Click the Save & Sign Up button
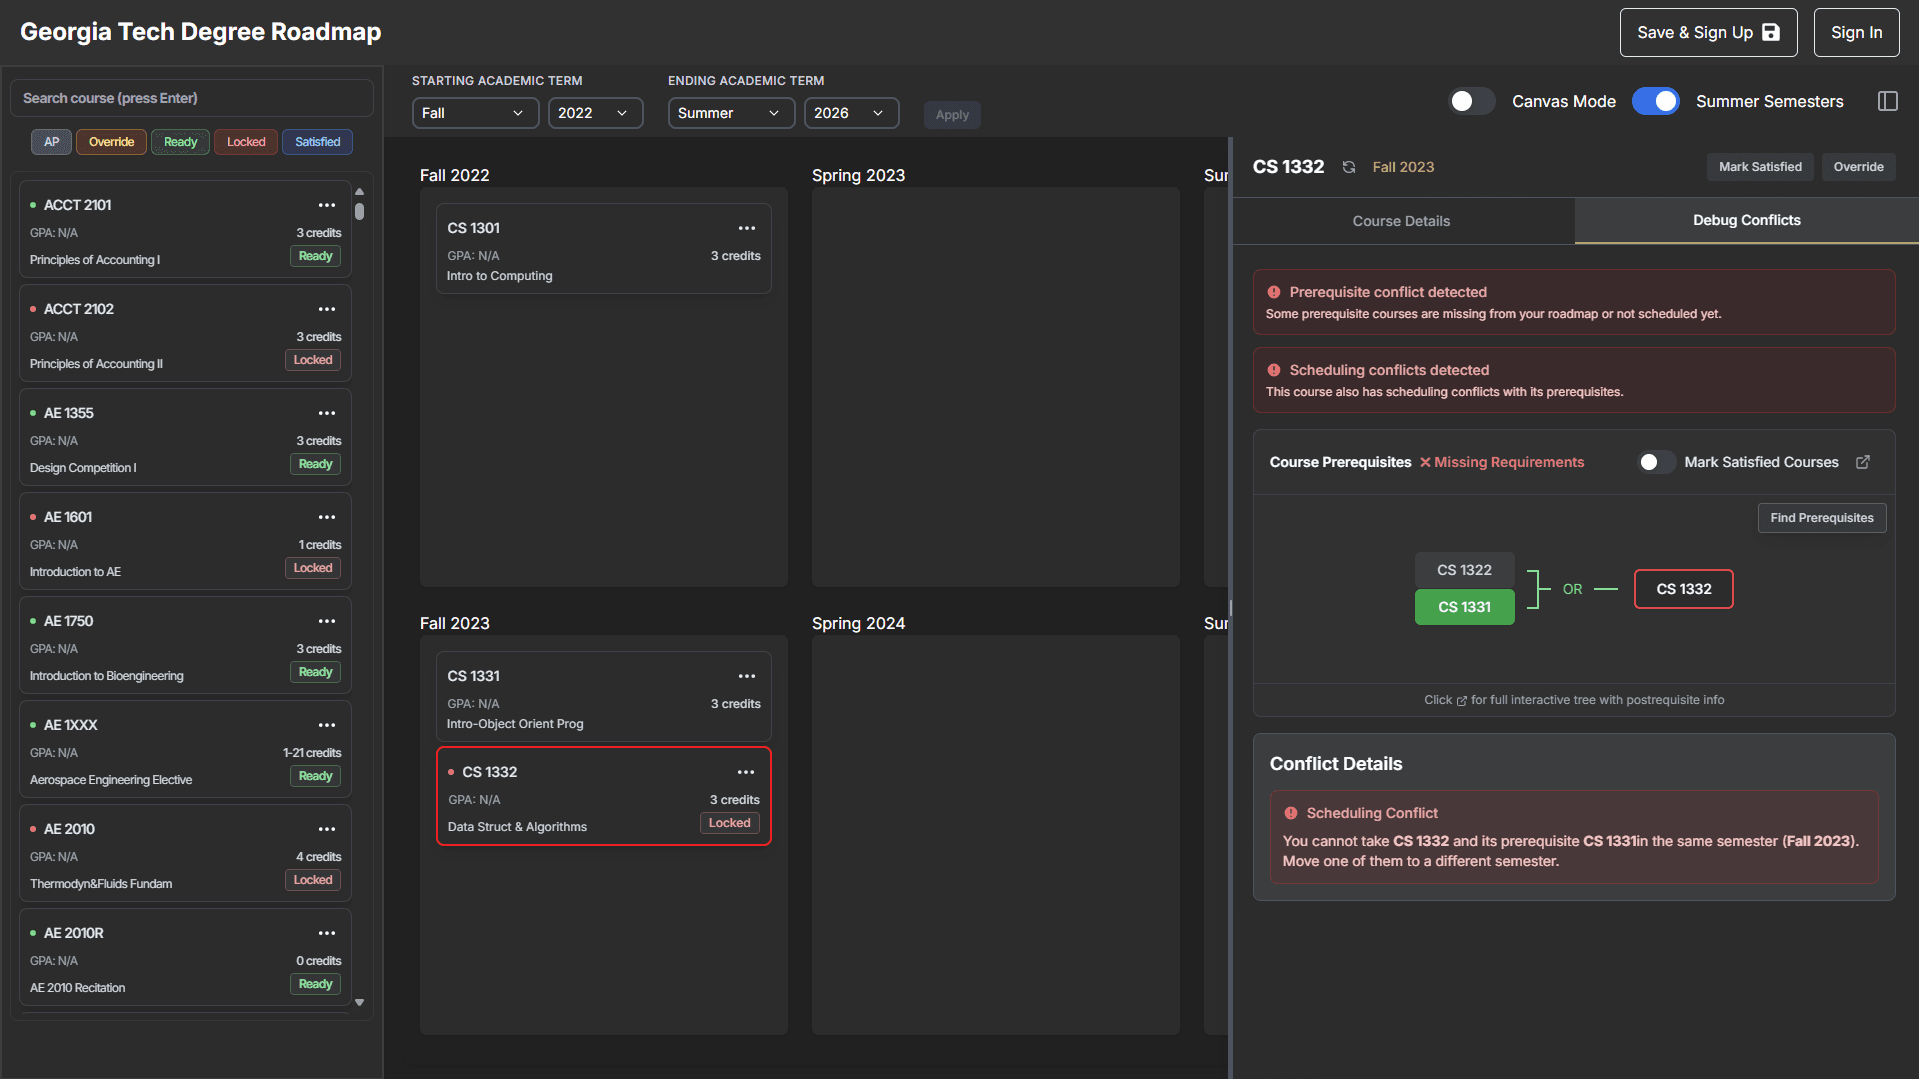This screenshot has width=1919, height=1079. click(1707, 32)
